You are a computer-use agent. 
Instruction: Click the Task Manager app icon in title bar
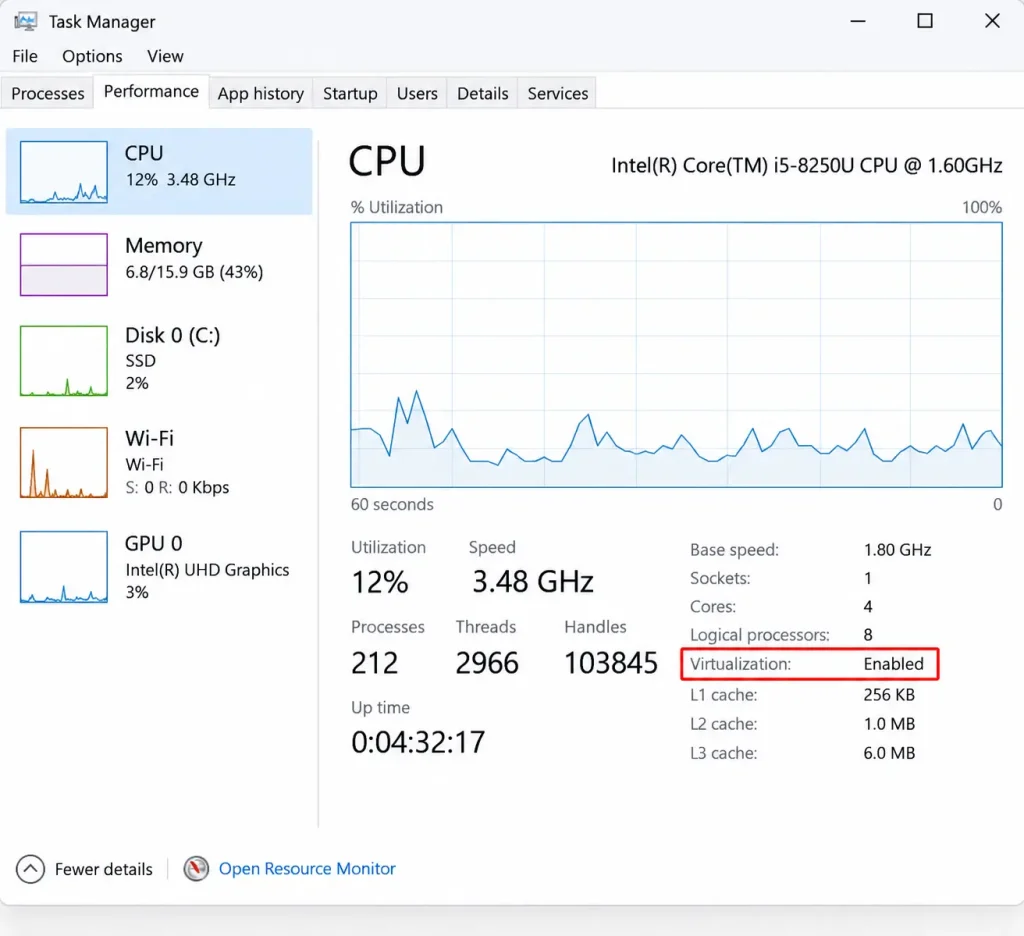[25, 22]
